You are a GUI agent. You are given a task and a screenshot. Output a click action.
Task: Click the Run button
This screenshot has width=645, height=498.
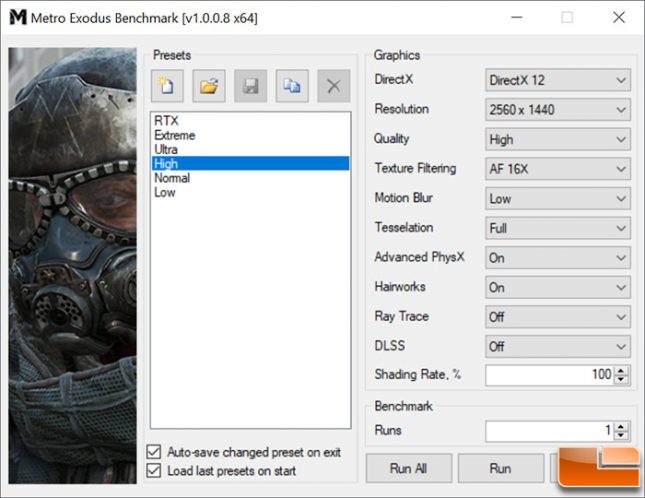[501, 468]
